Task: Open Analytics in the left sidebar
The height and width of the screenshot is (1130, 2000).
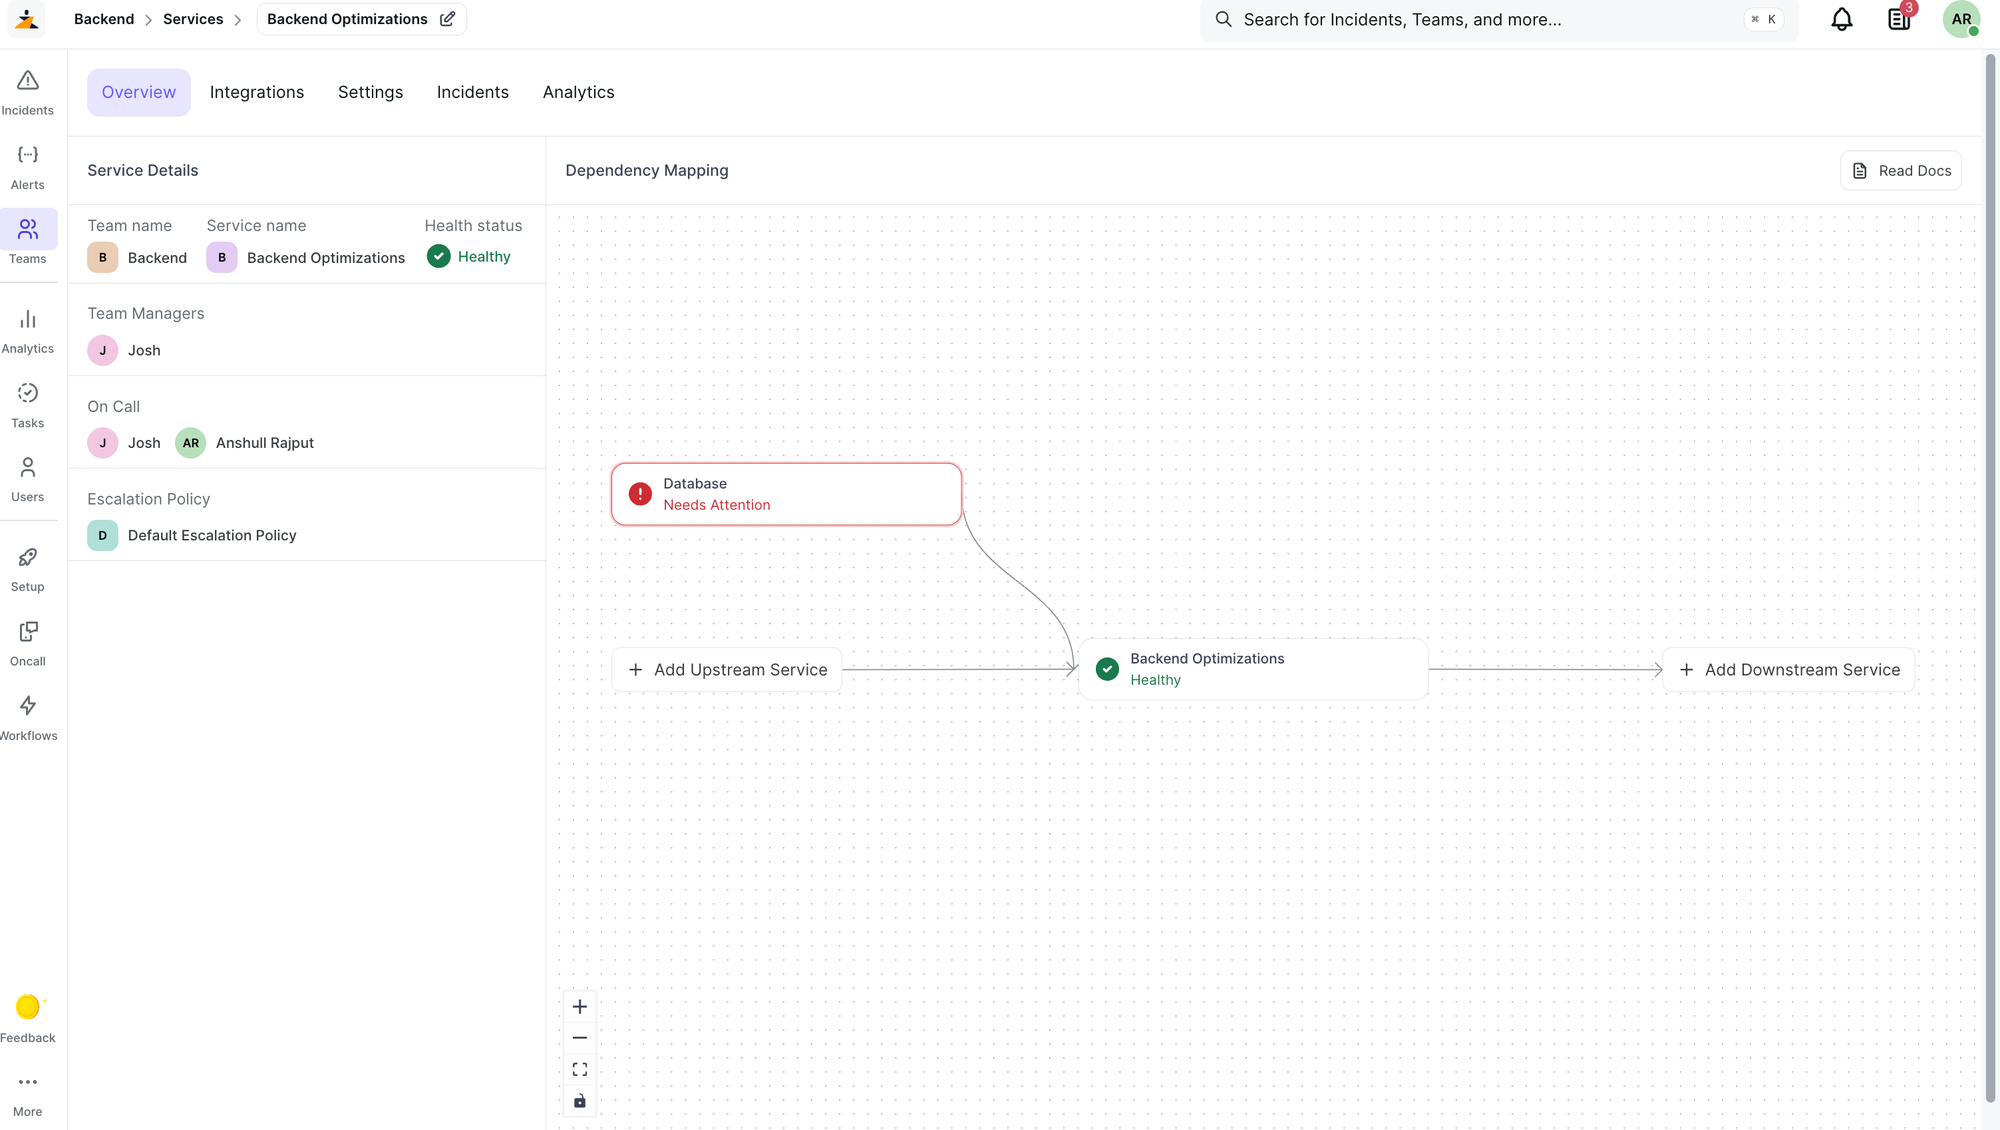Action: (28, 331)
